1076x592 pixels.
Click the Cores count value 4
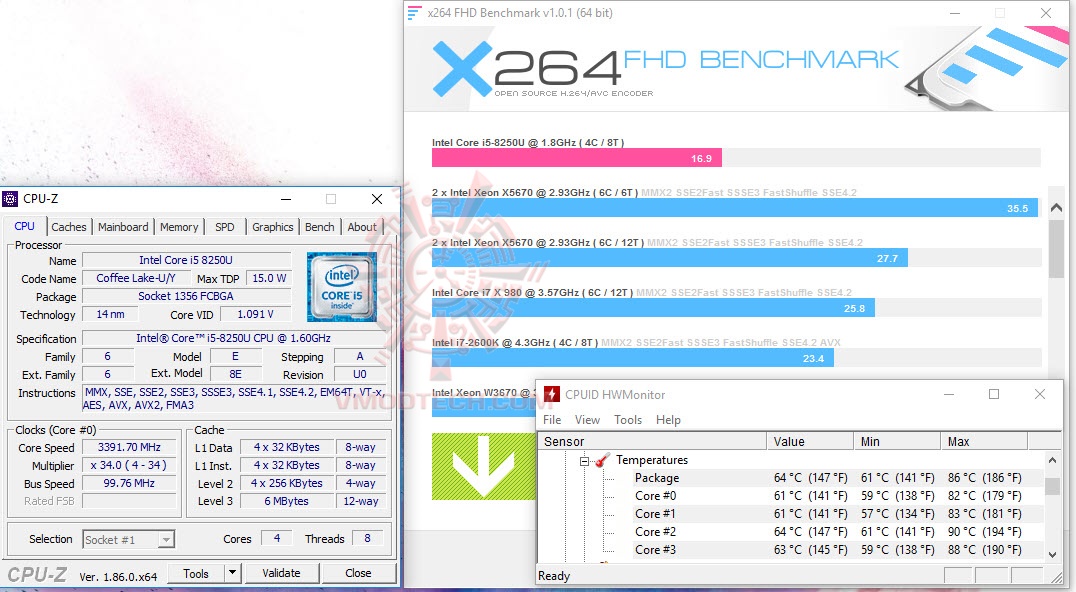pyautogui.click(x=277, y=538)
